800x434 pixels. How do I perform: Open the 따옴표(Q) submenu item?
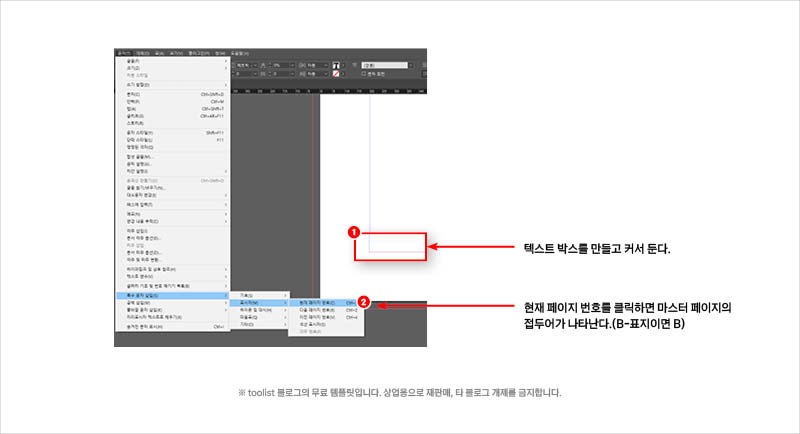pyautogui.click(x=260, y=317)
